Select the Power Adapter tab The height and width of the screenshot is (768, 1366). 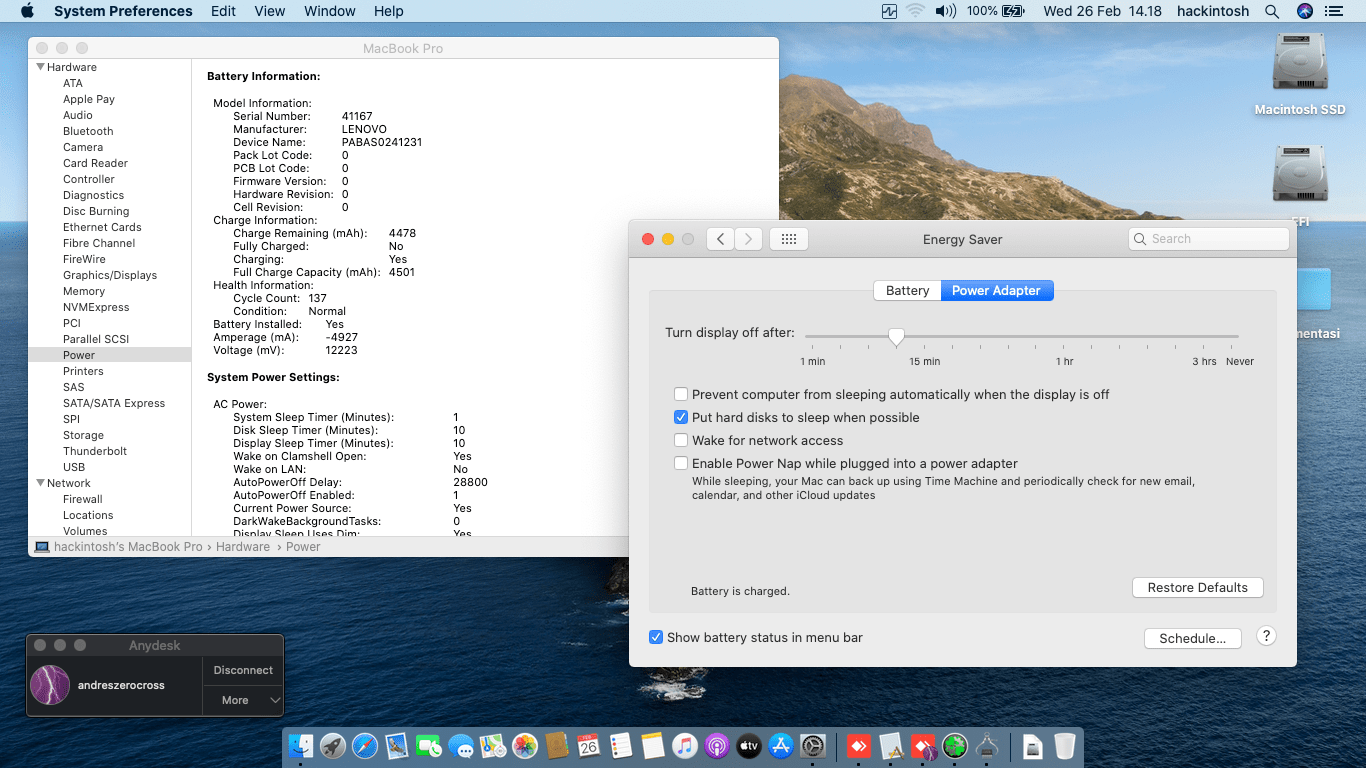click(996, 290)
